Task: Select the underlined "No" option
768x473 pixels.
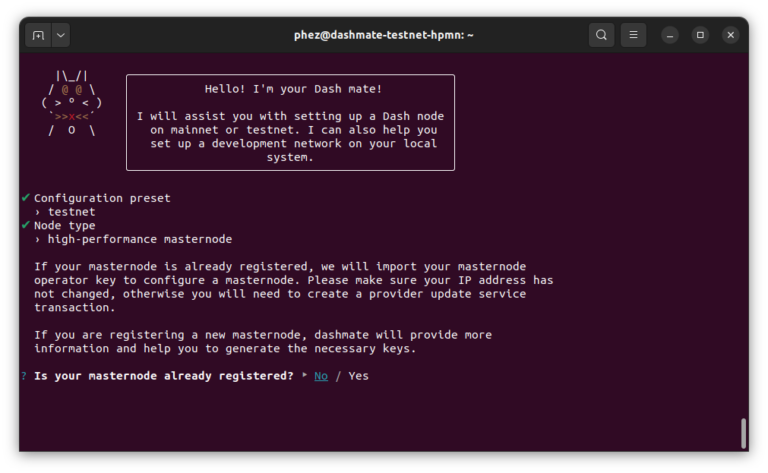Action: tap(321, 376)
